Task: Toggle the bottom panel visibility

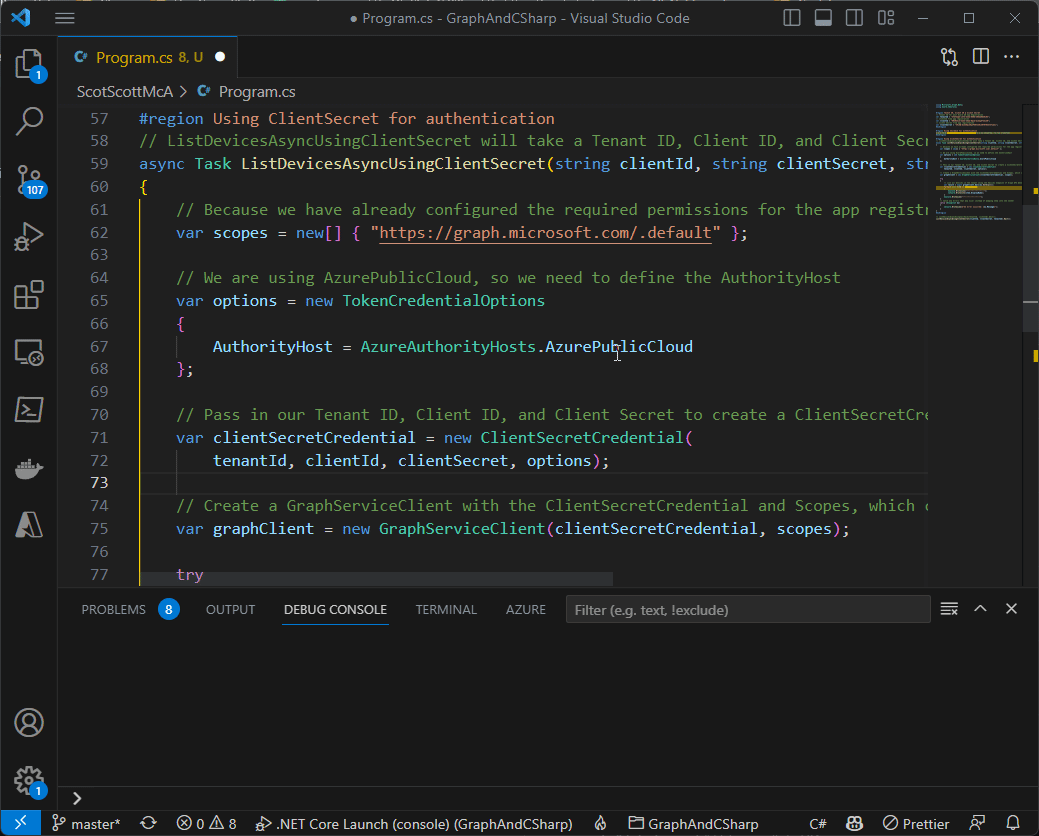Action: coord(824,18)
